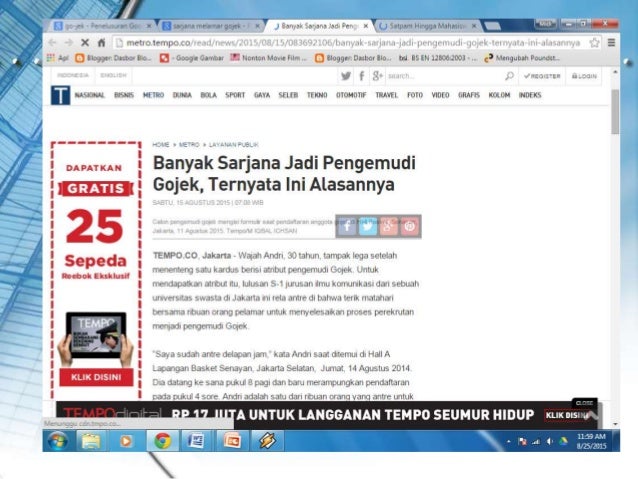Open the browser home page icon

[x=101, y=42]
